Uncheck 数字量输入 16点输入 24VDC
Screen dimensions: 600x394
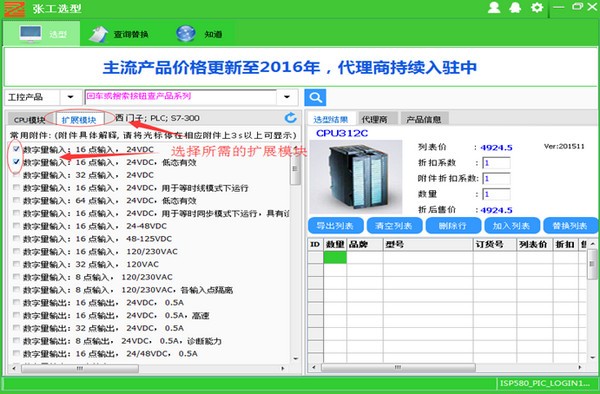tap(16, 149)
